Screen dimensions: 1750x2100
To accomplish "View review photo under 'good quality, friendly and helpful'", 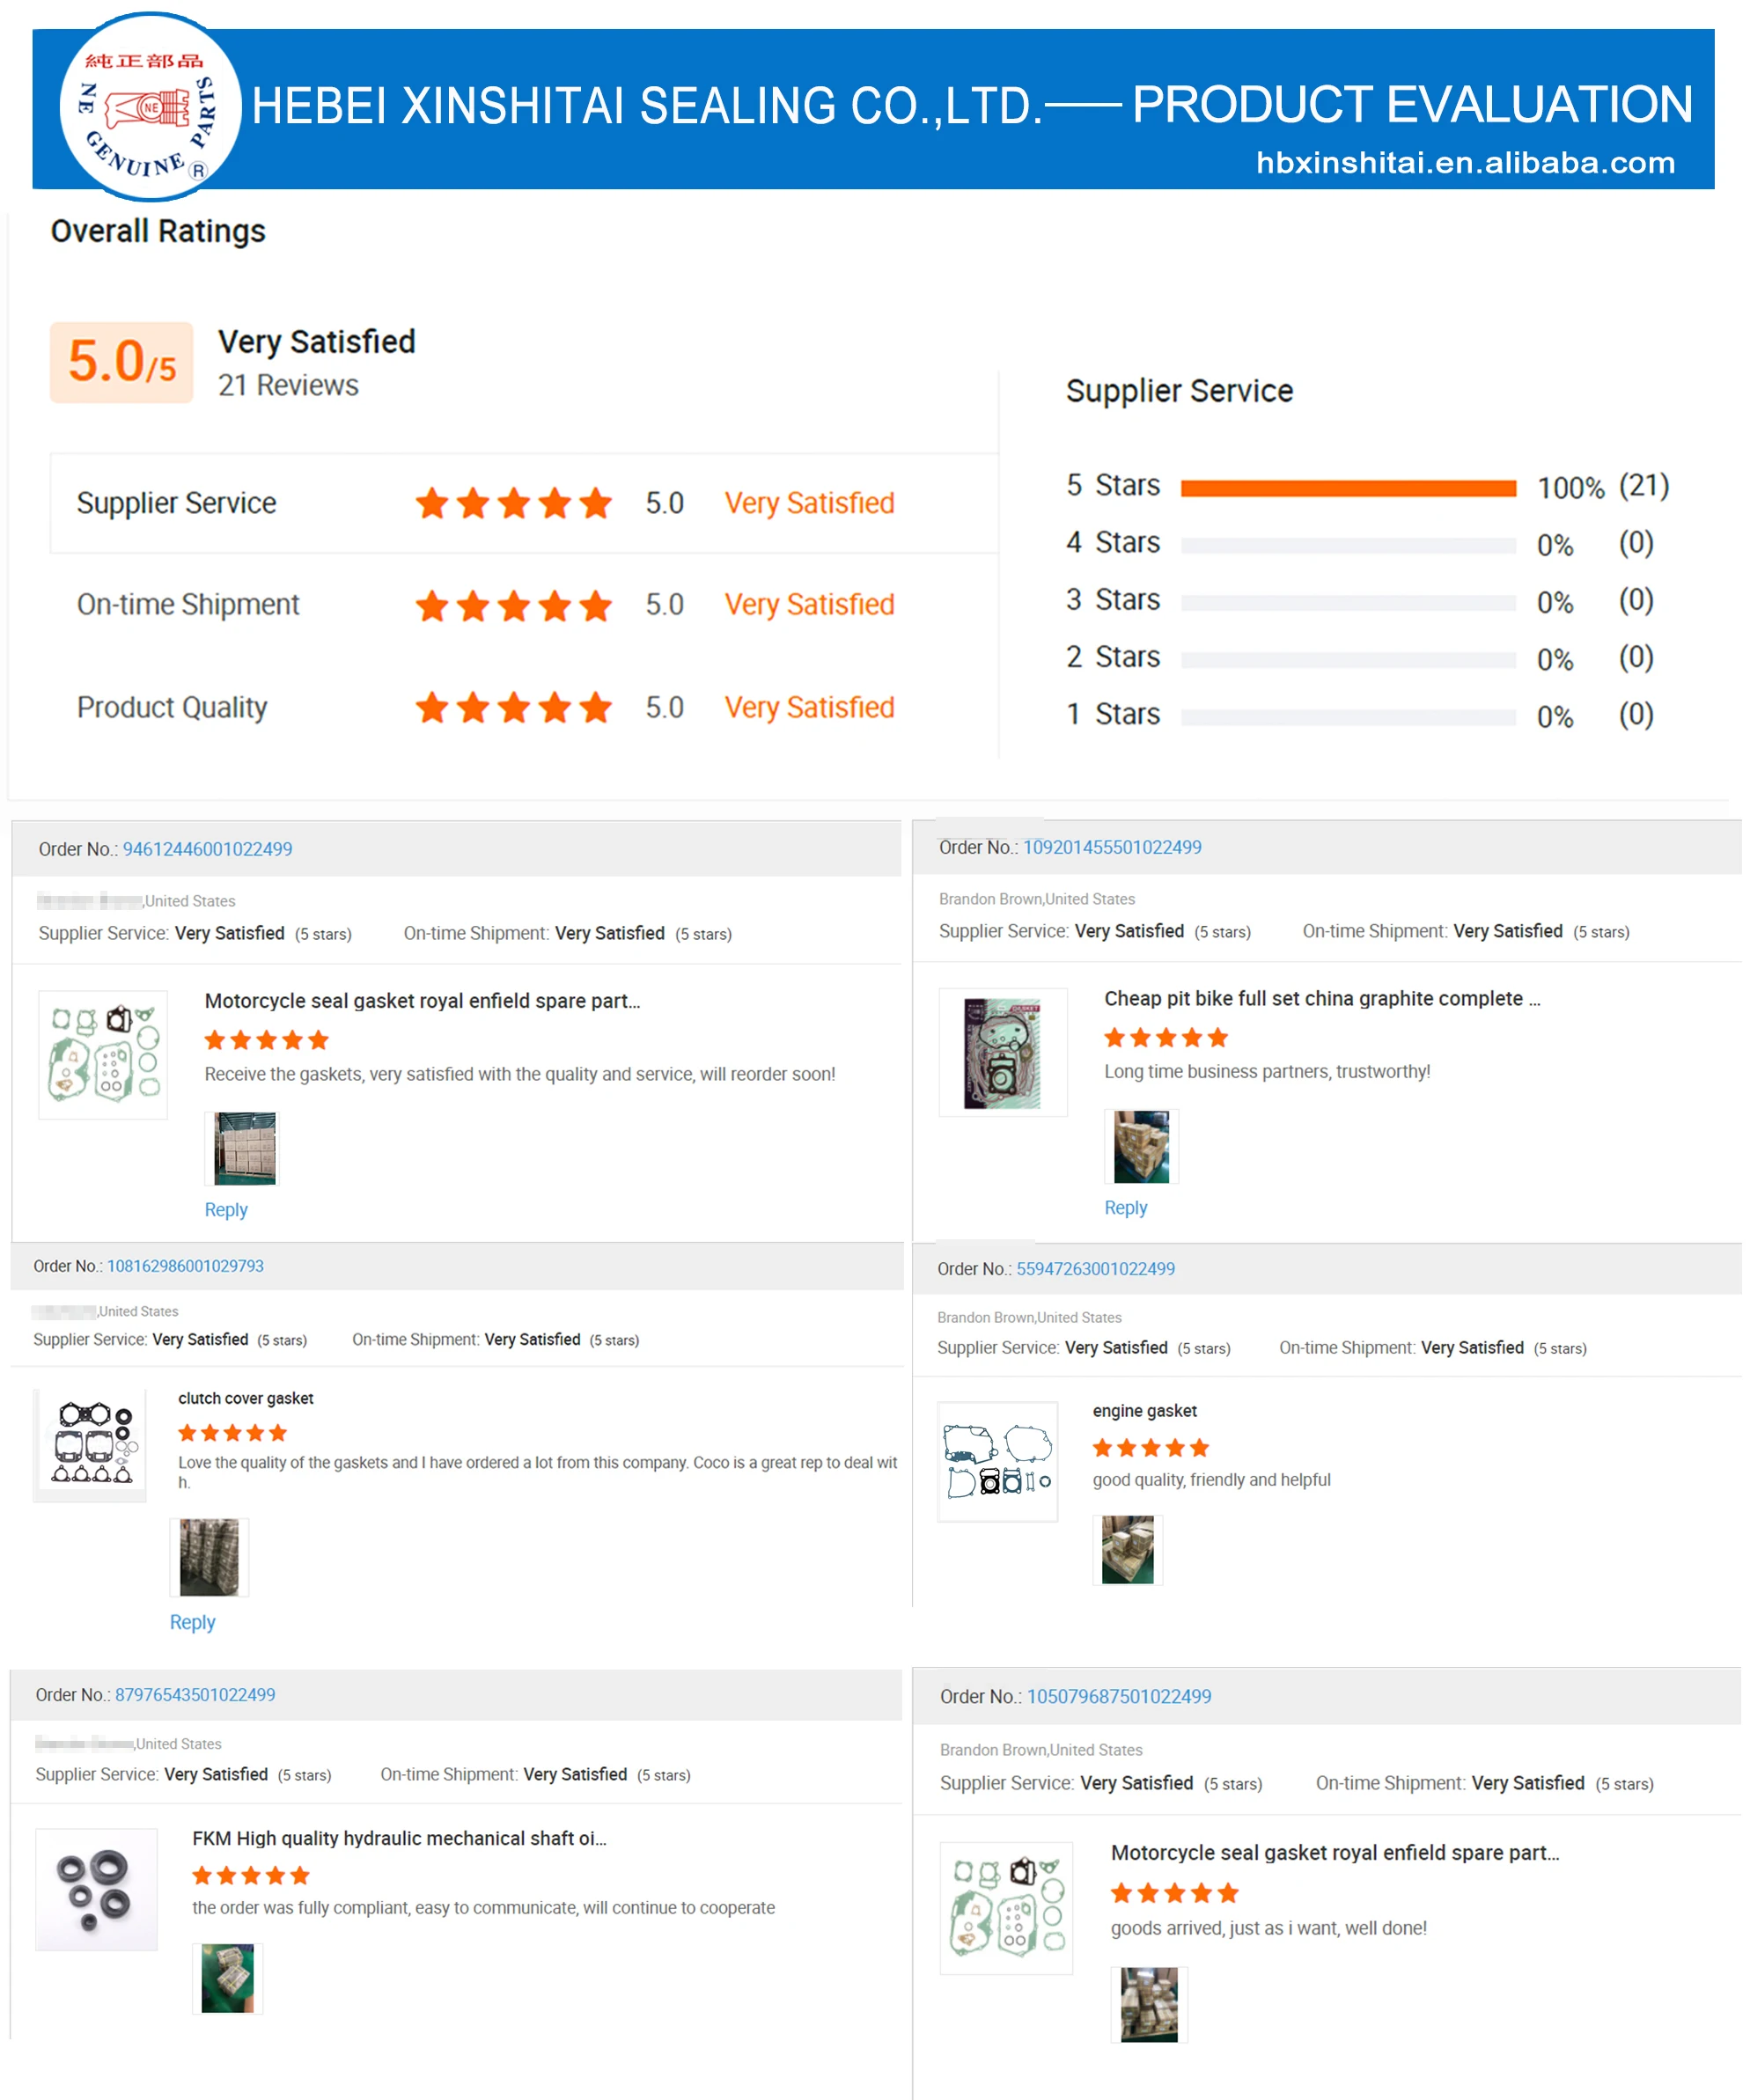I will pos(1127,1550).
